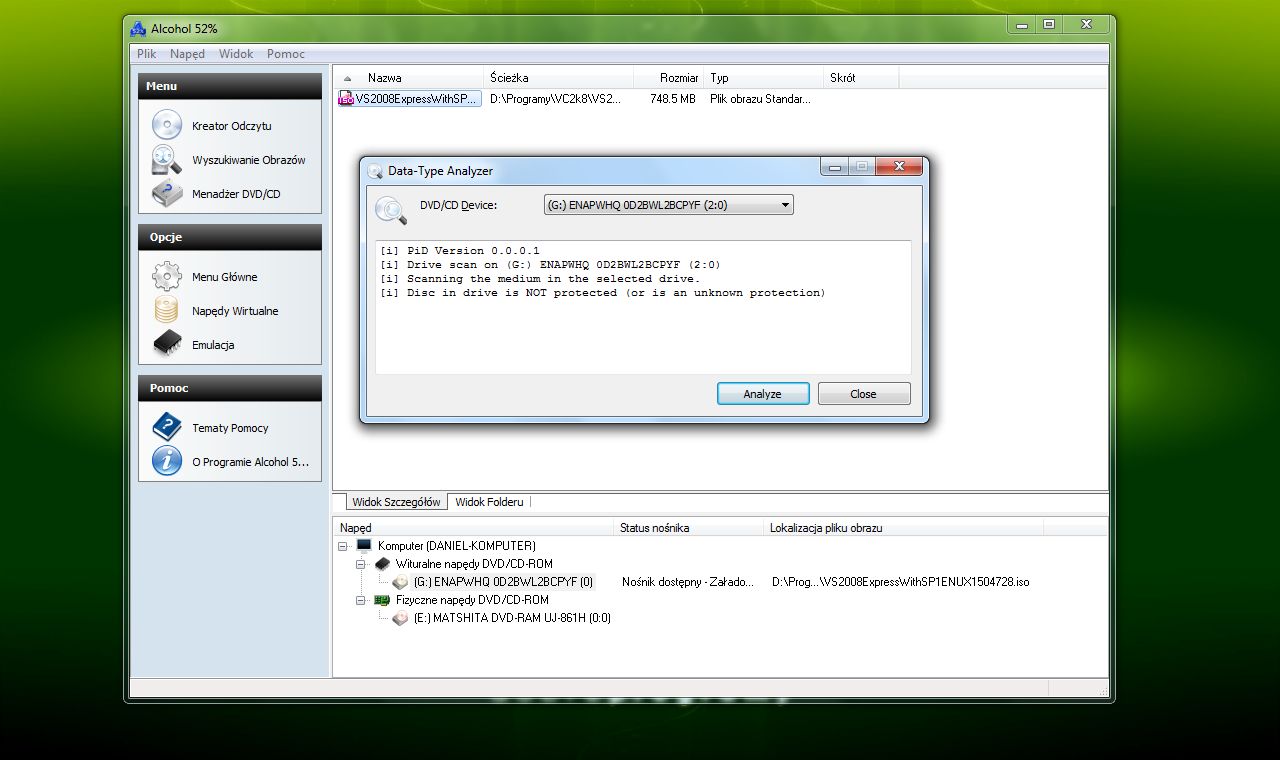Switch to Widok Folderu tab

pyautogui.click(x=489, y=502)
